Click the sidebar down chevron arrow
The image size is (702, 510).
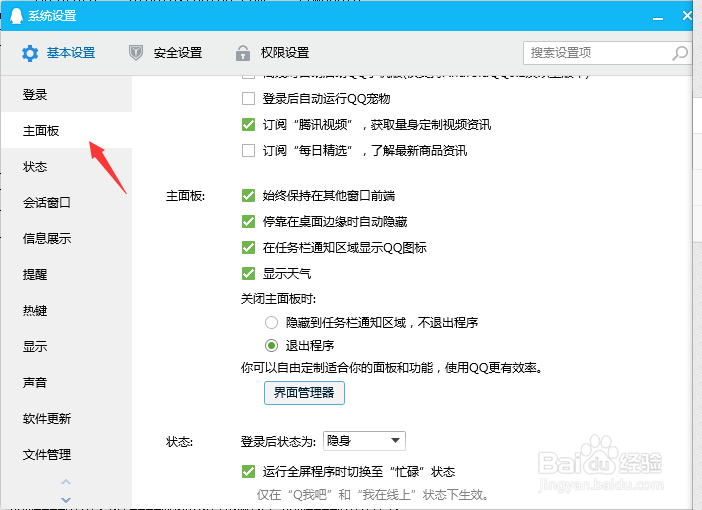[66, 500]
